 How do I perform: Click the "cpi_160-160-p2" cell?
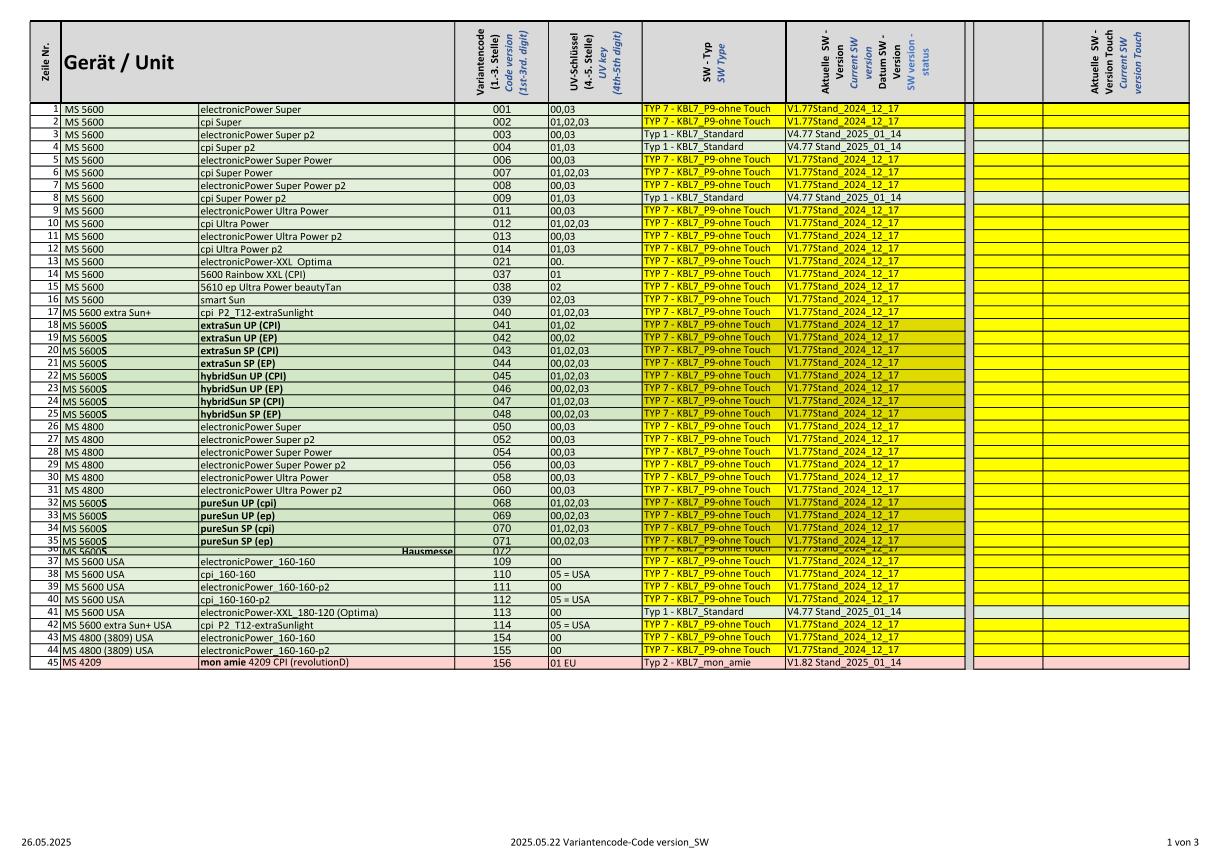pyautogui.click(x=328, y=600)
